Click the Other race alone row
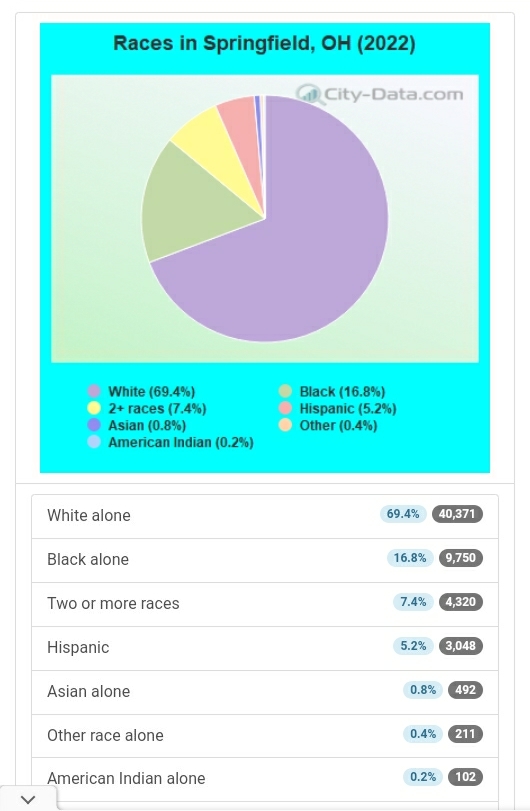This screenshot has height=811, width=530. click(x=265, y=736)
